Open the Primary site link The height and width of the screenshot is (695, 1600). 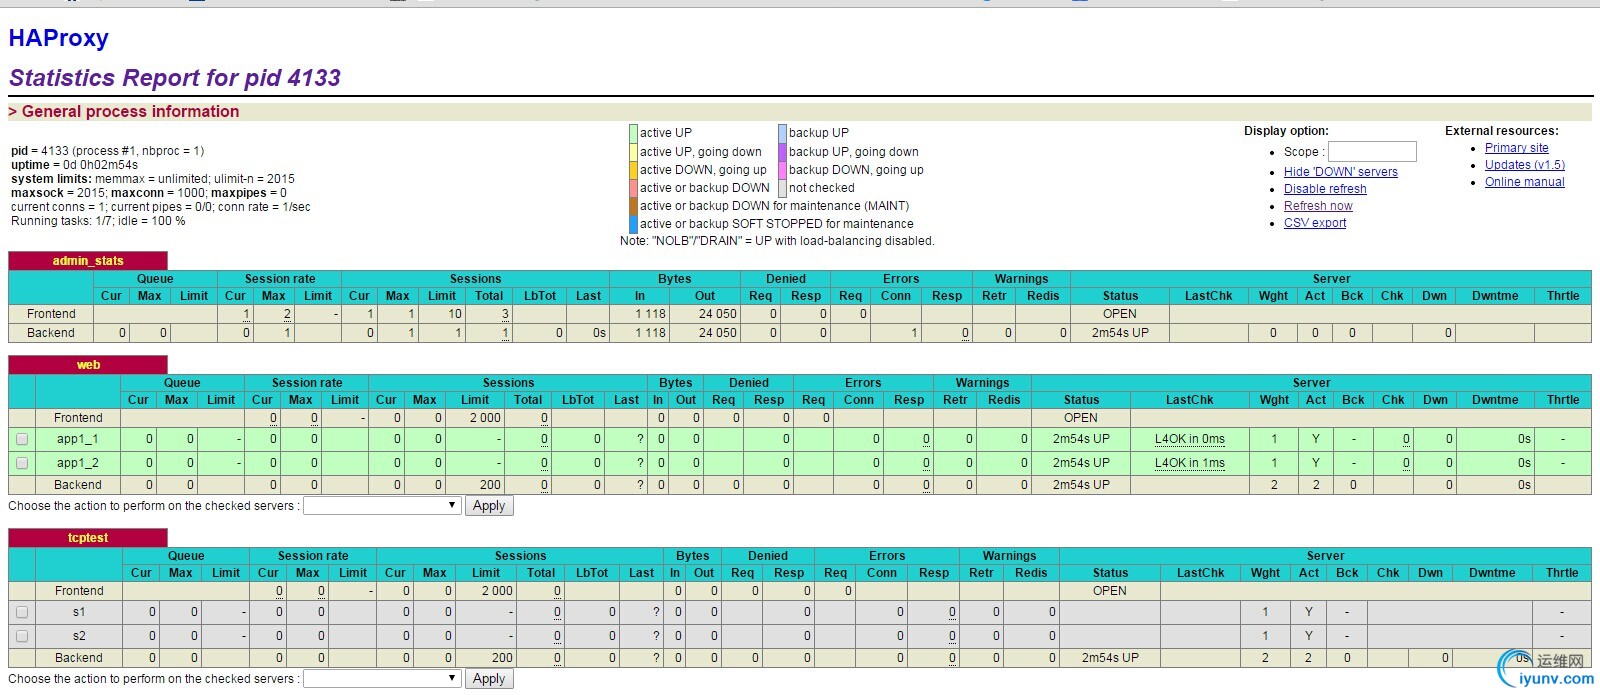coord(1516,148)
